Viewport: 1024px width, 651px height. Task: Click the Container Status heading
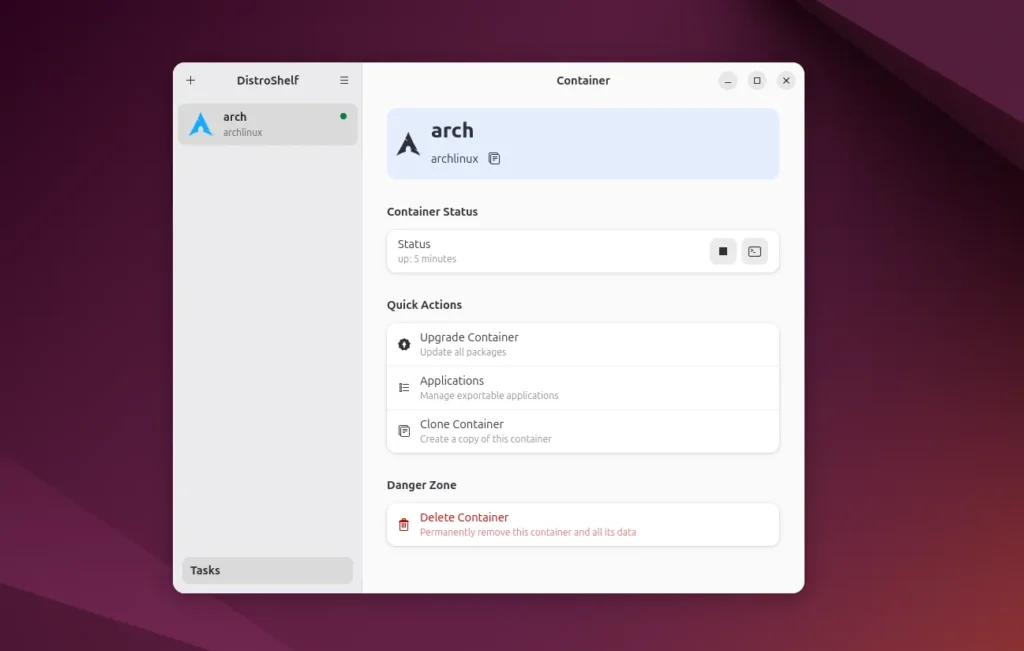432,212
